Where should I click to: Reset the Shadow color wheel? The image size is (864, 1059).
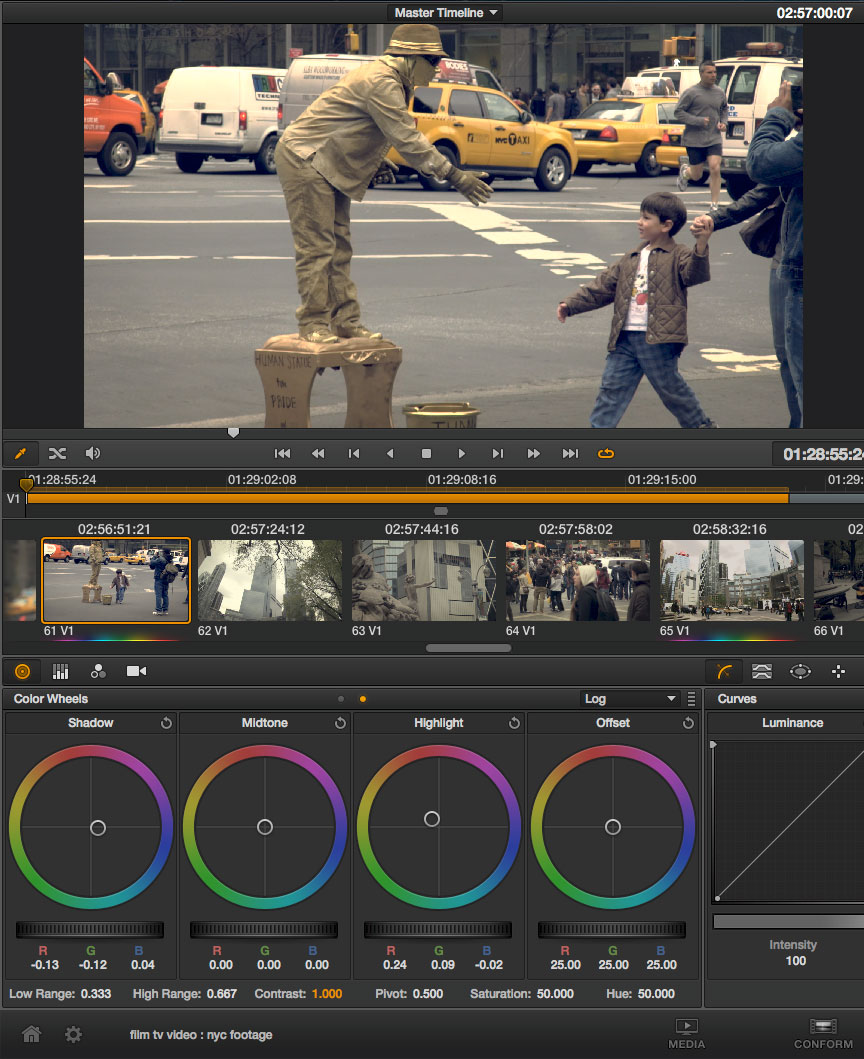(166, 723)
